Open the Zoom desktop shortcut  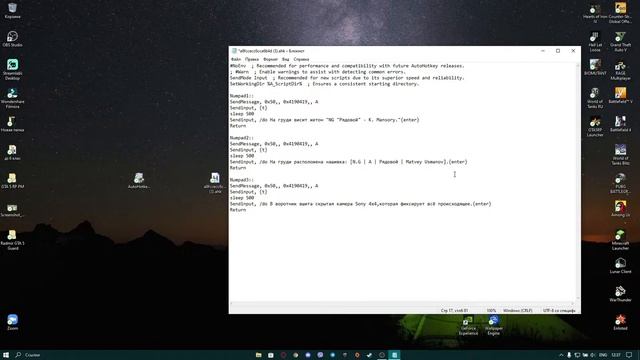click(12, 322)
